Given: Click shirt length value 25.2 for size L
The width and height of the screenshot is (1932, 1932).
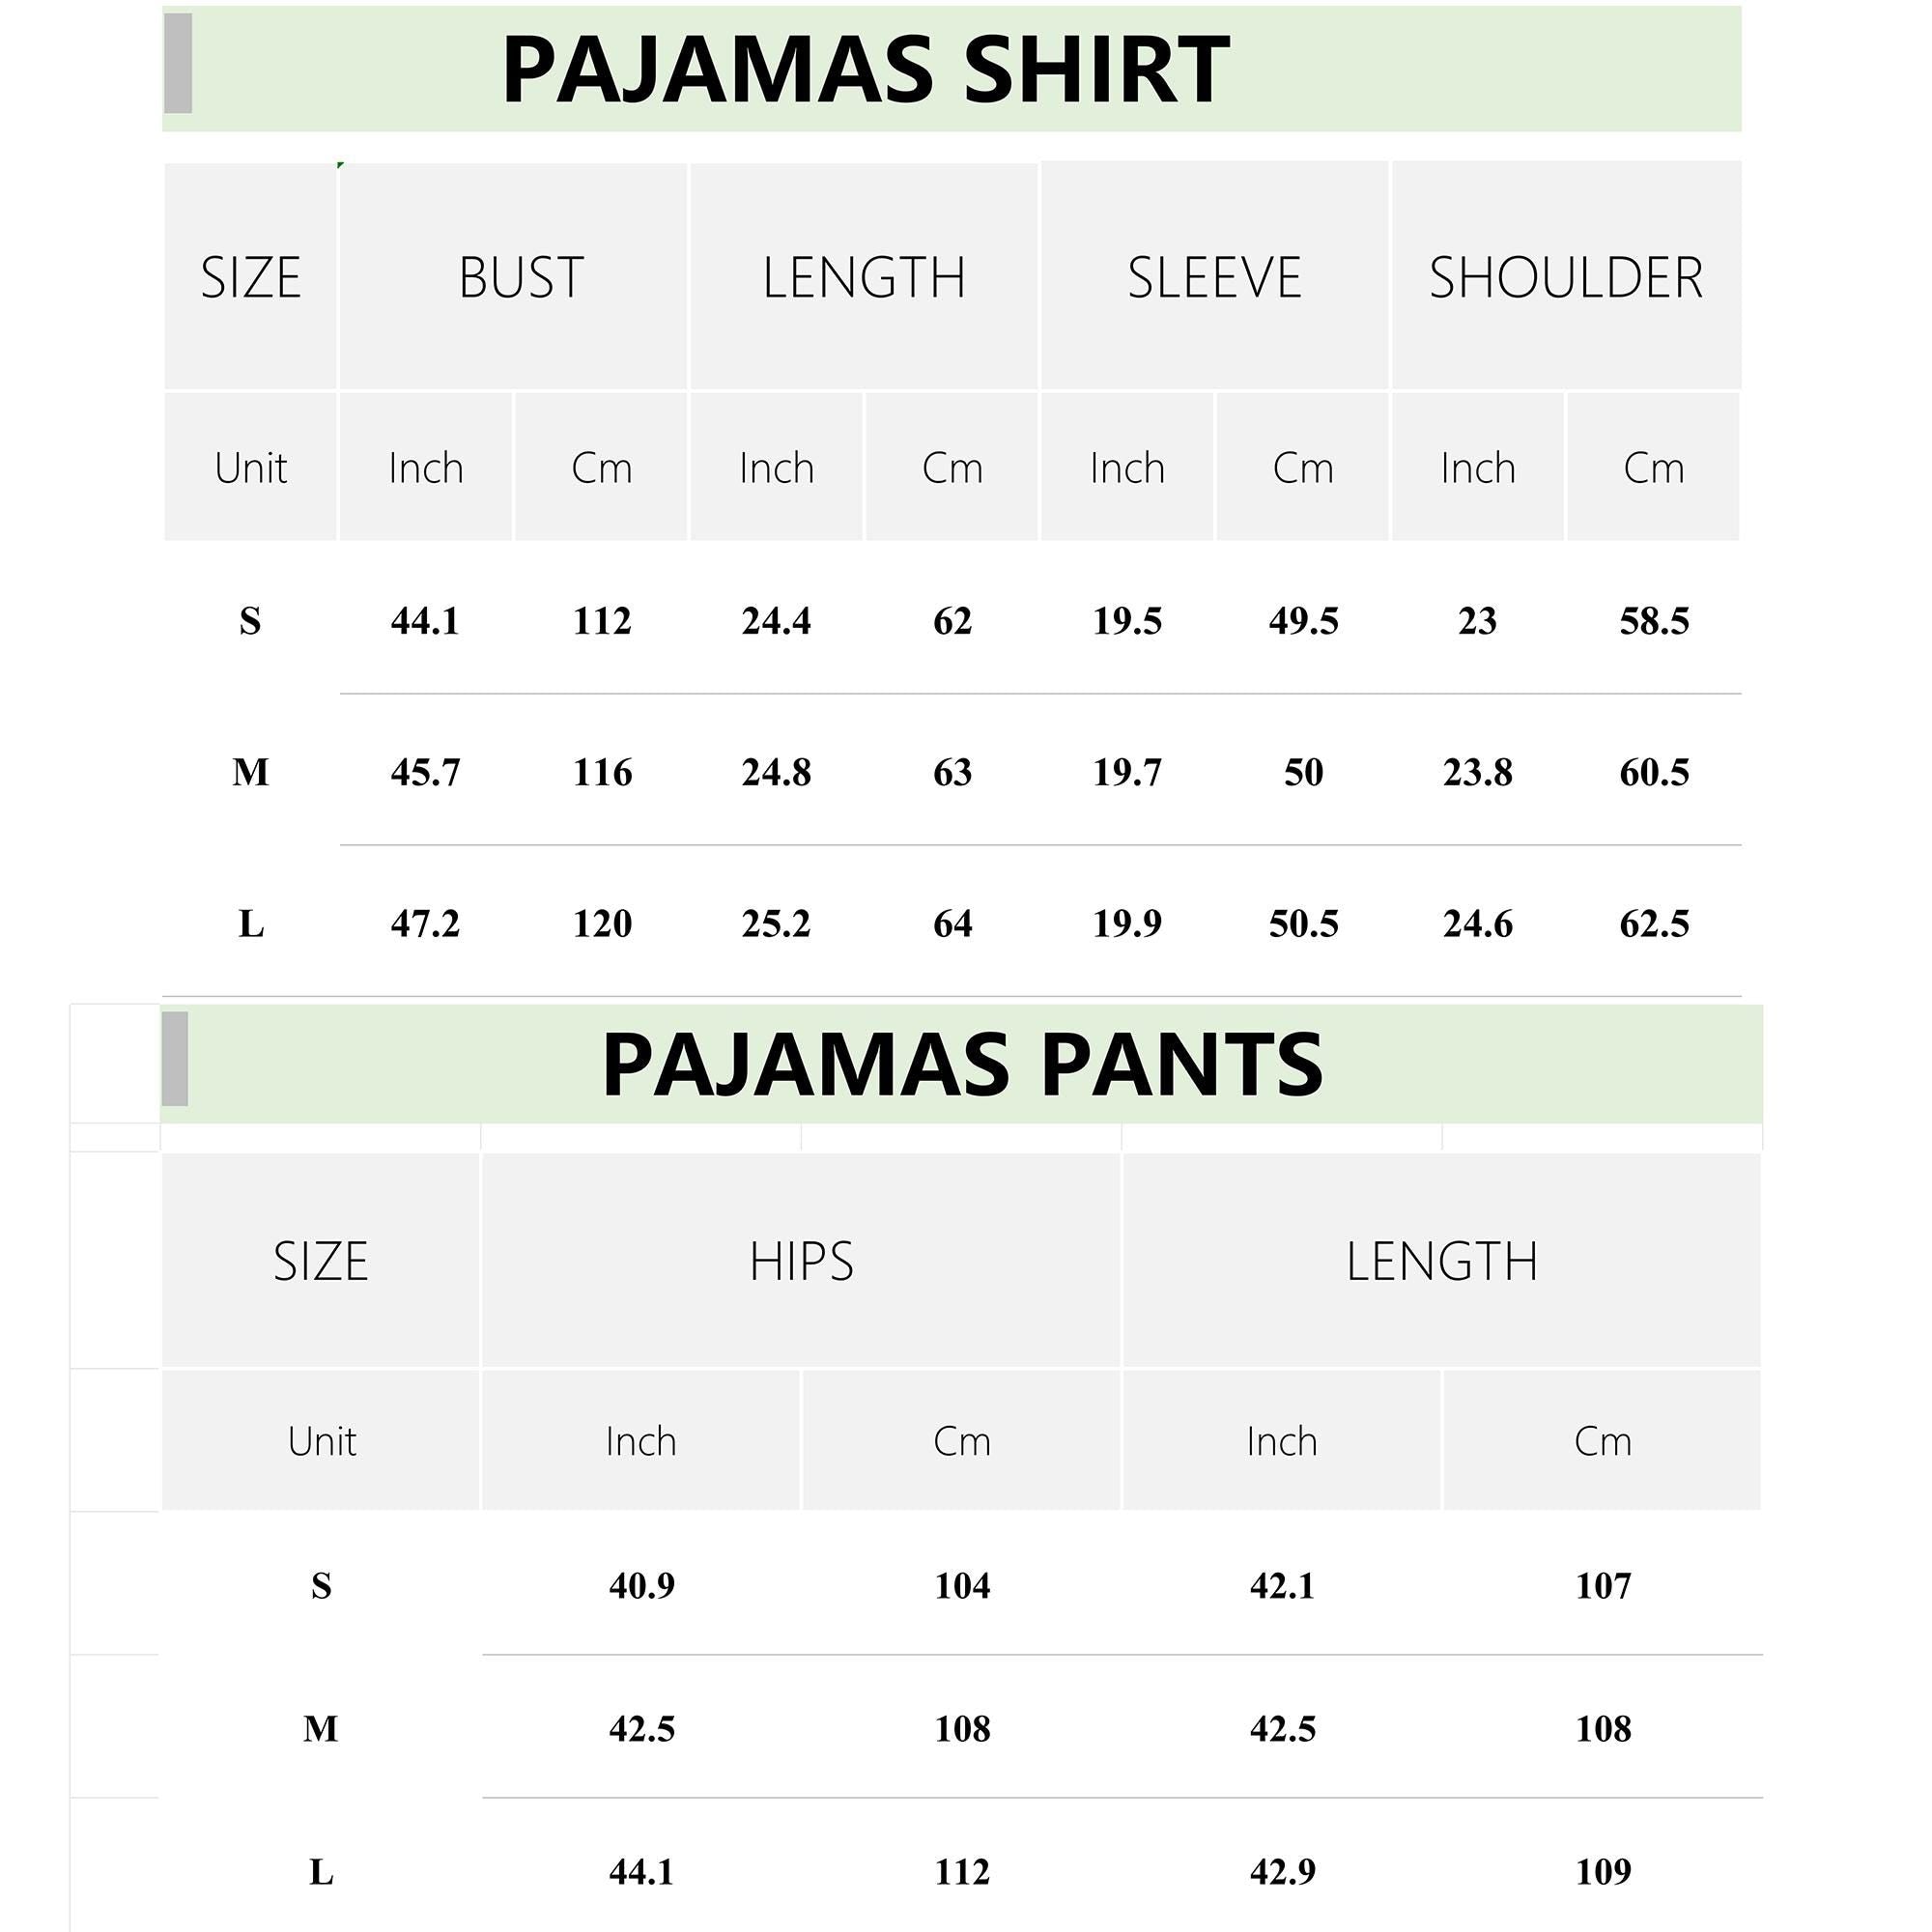Looking at the screenshot, I should tap(776, 923).
